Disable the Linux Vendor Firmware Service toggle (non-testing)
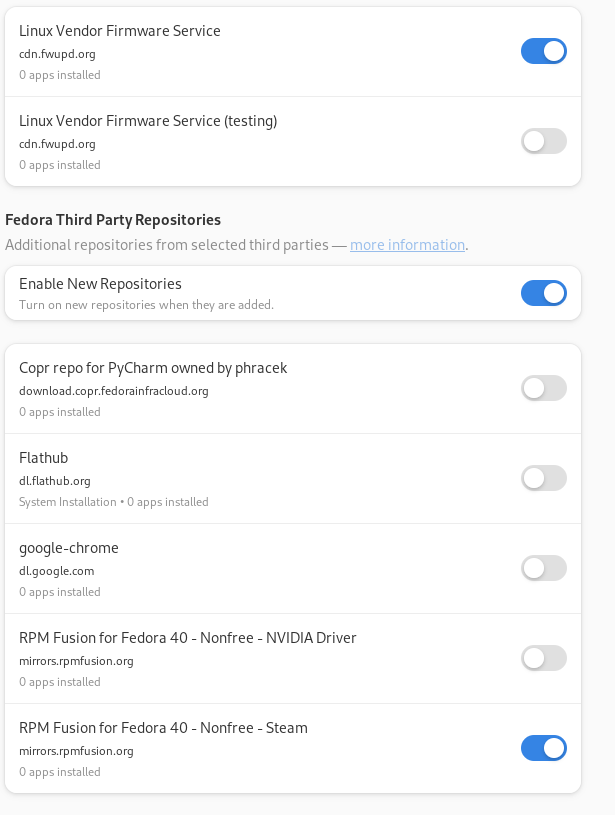615x815 pixels. [x=543, y=51]
